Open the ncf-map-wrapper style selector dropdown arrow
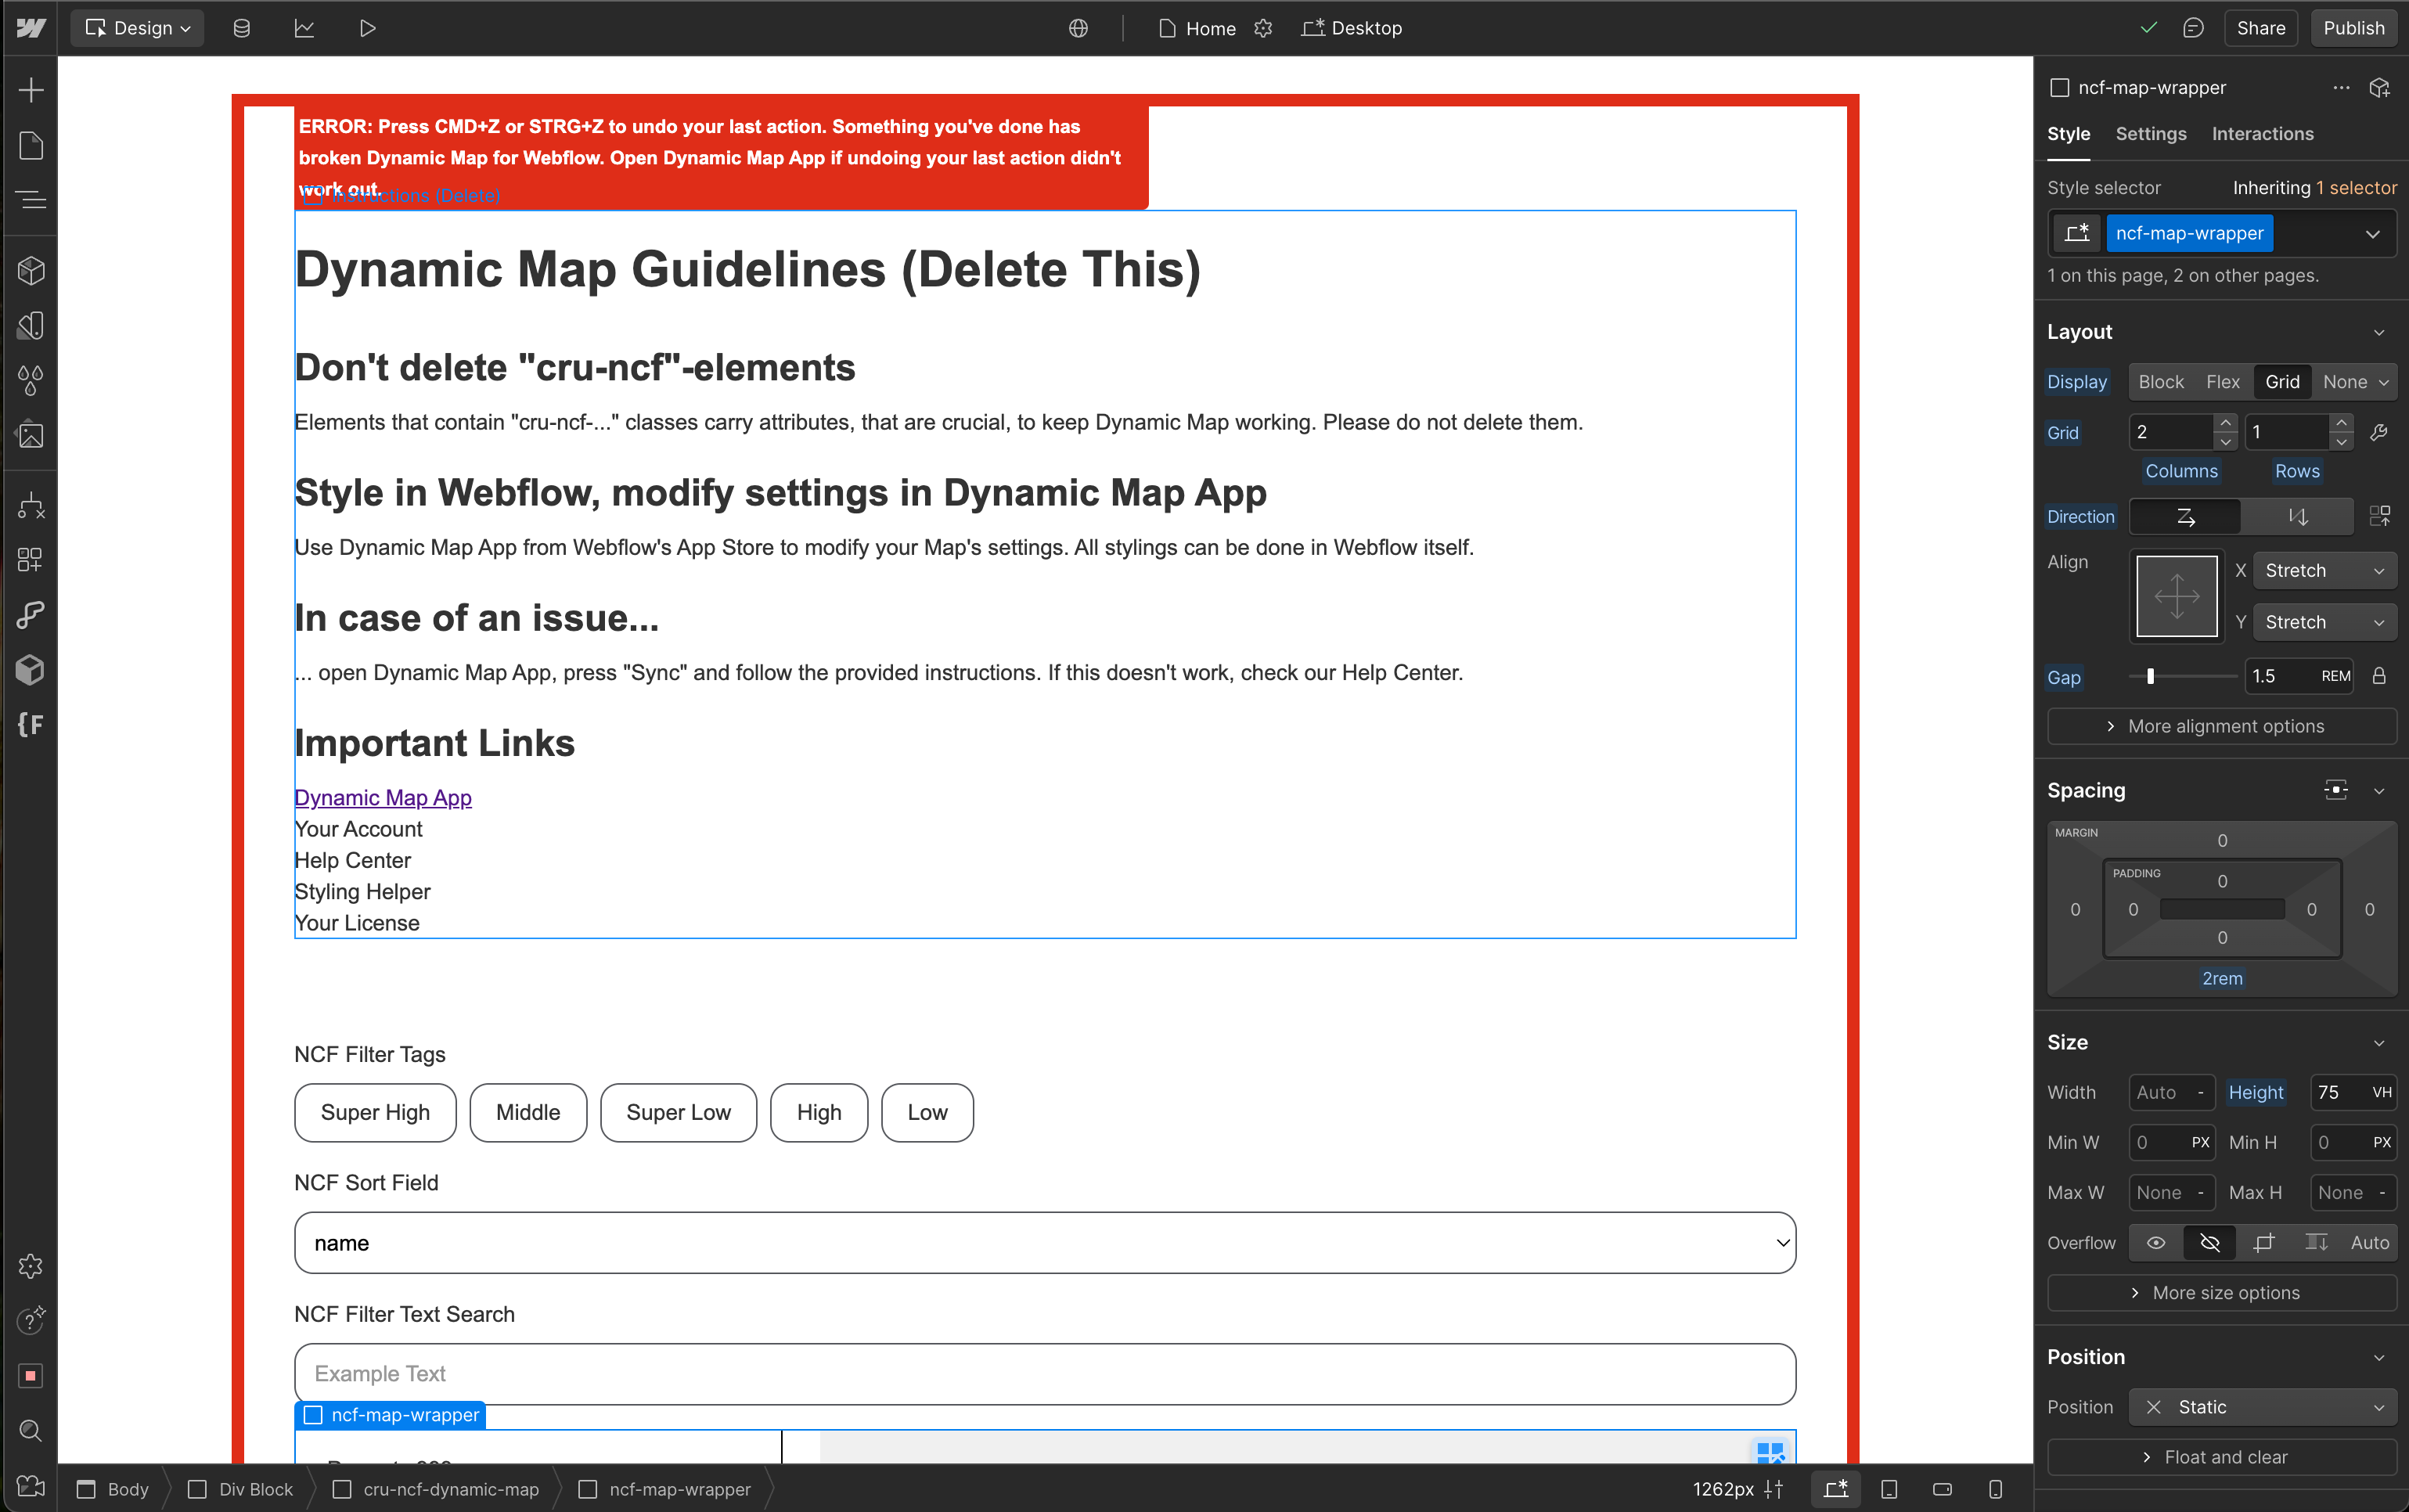The height and width of the screenshot is (1512, 2409). [2372, 234]
